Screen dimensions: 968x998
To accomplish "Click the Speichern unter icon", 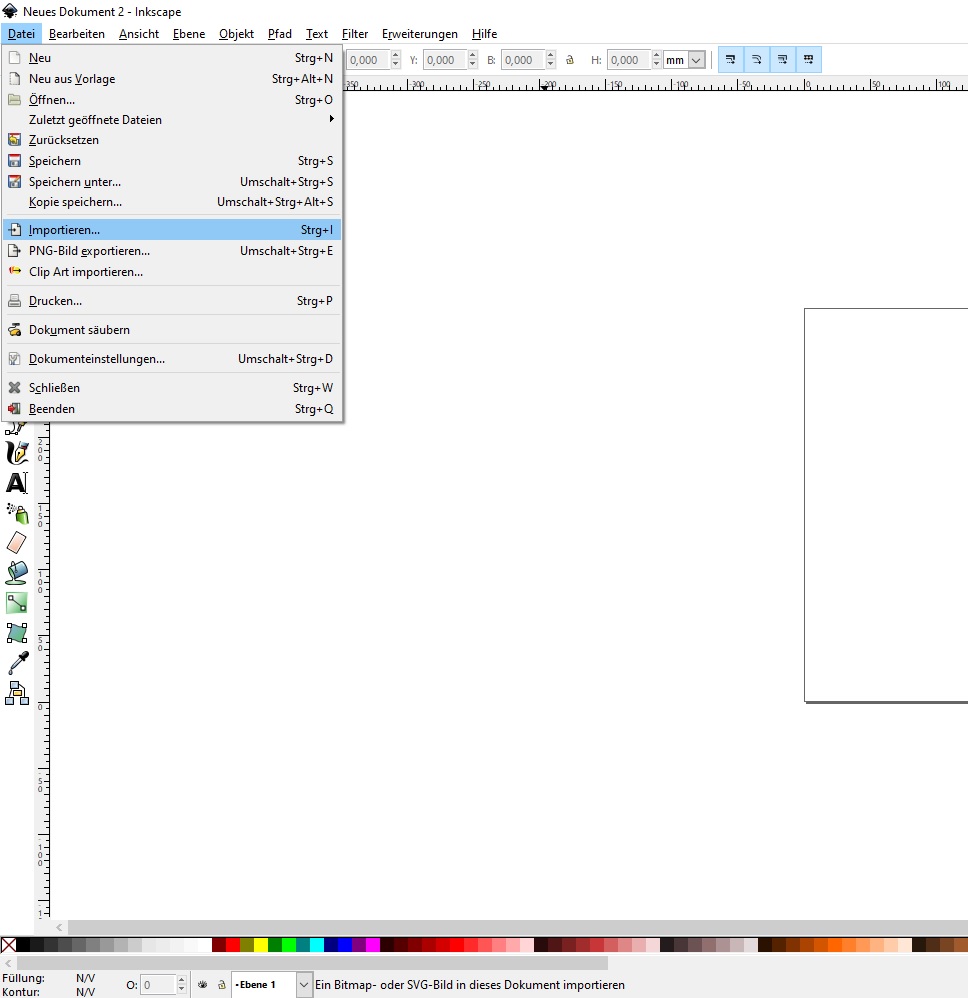I will [x=14, y=182].
